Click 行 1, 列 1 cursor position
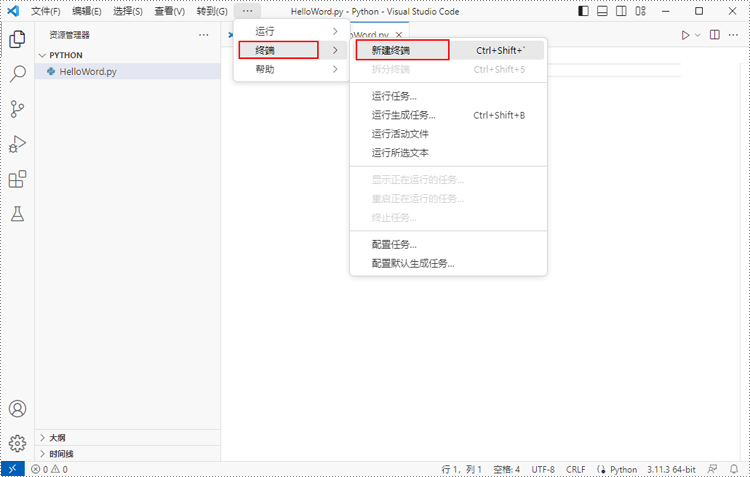 coord(461,469)
